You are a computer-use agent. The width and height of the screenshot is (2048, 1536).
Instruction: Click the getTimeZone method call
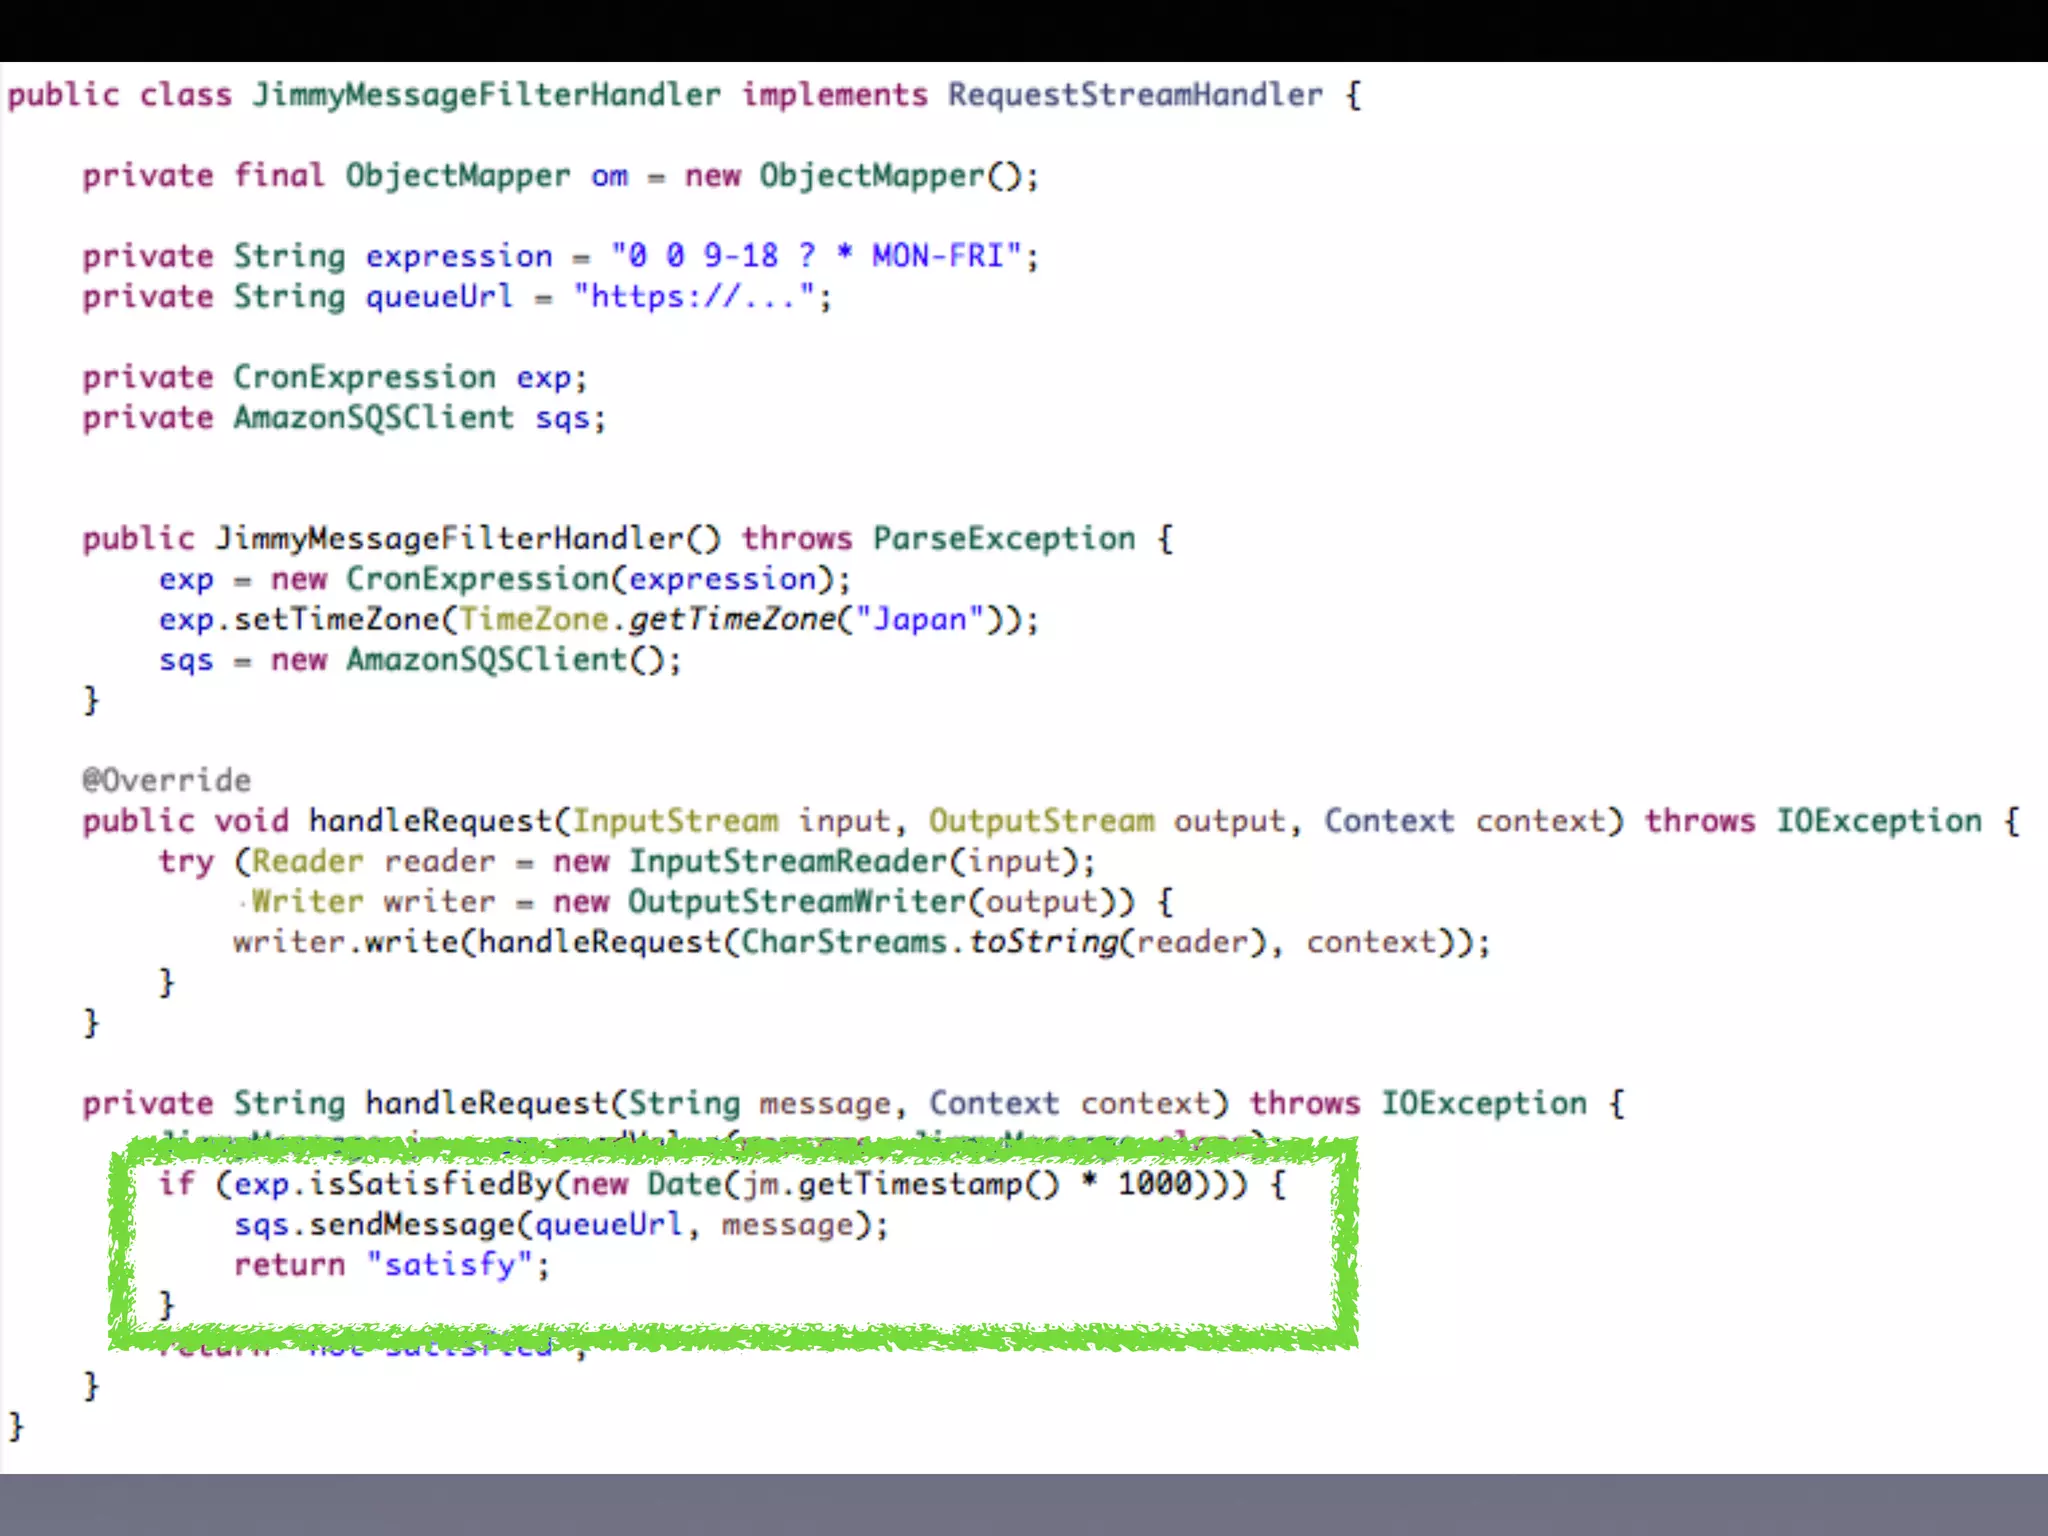coord(732,620)
